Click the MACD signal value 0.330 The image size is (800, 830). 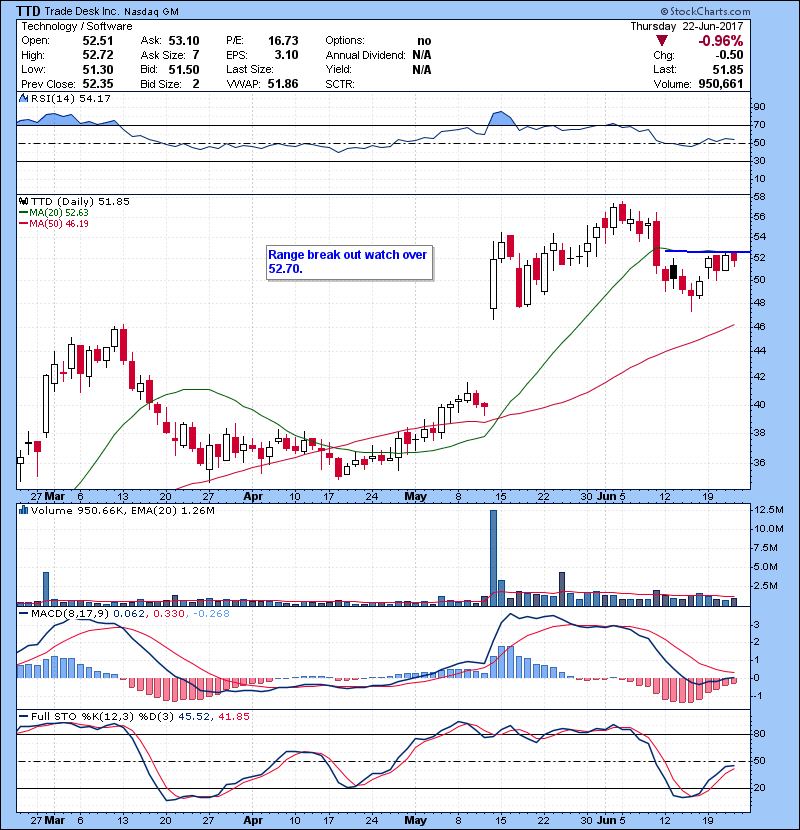click(x=169, y=614)
